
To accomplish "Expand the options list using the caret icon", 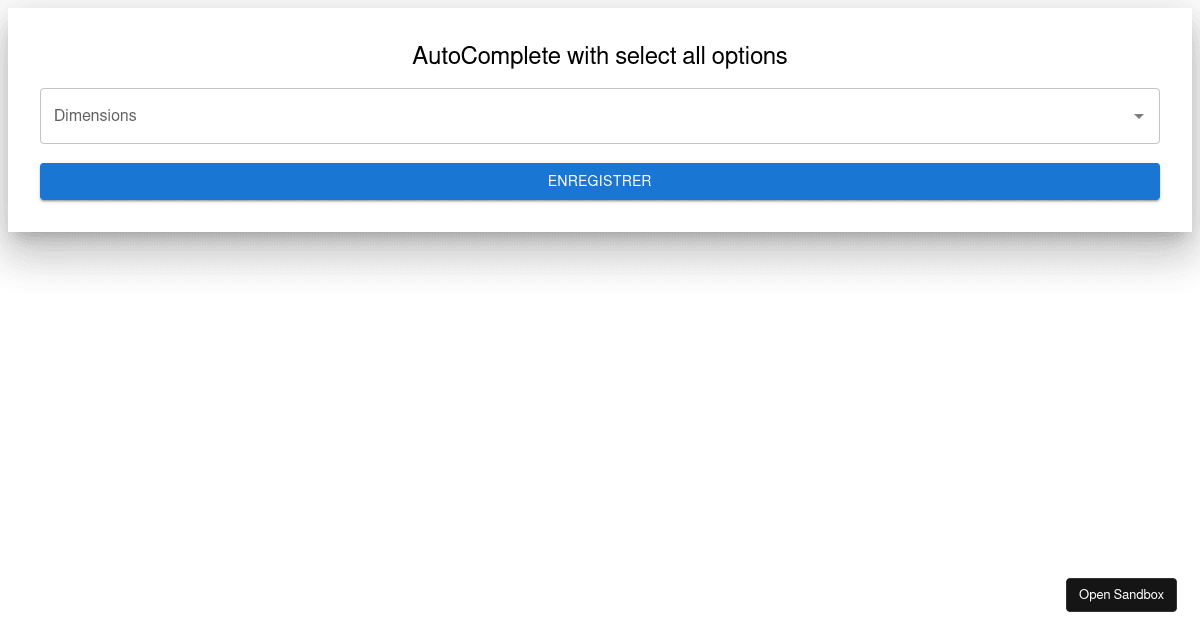I will pos(1138,116).
